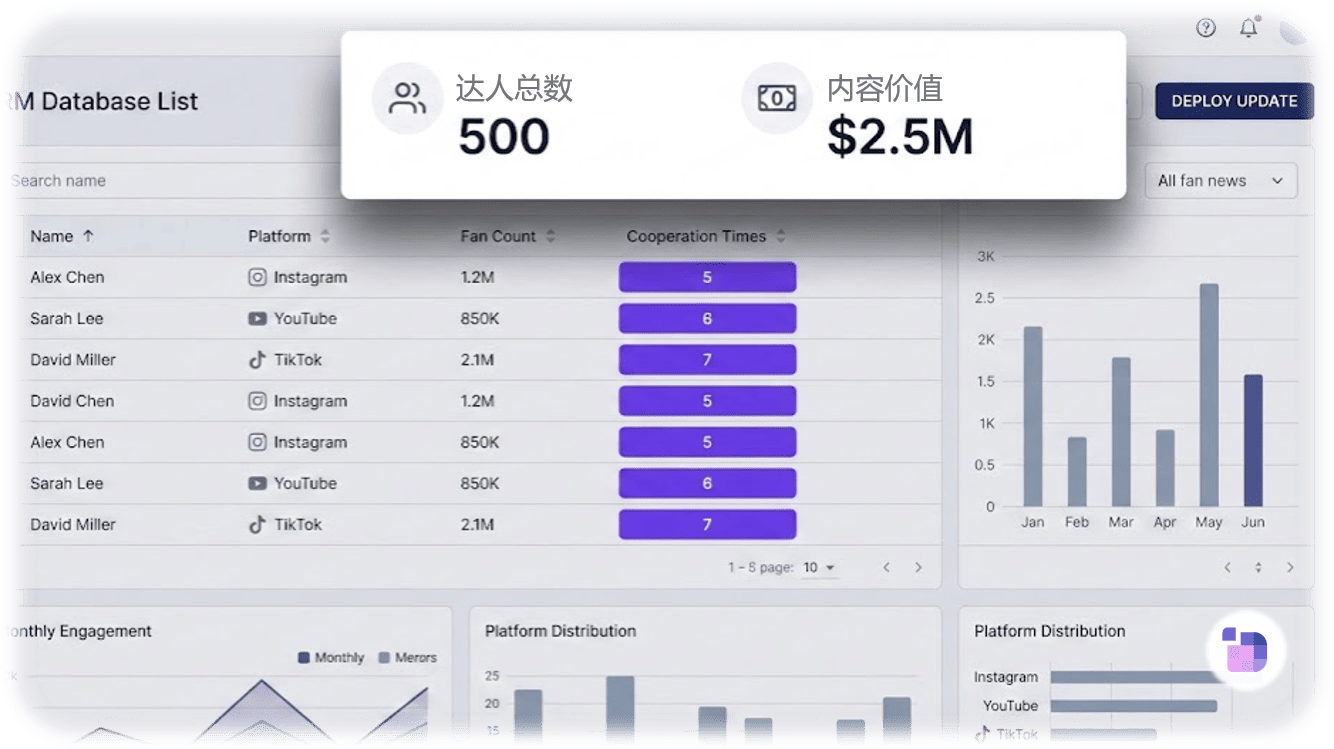
Task: Select the TikTok icon beside David Miller
Action: click(256, 359)
